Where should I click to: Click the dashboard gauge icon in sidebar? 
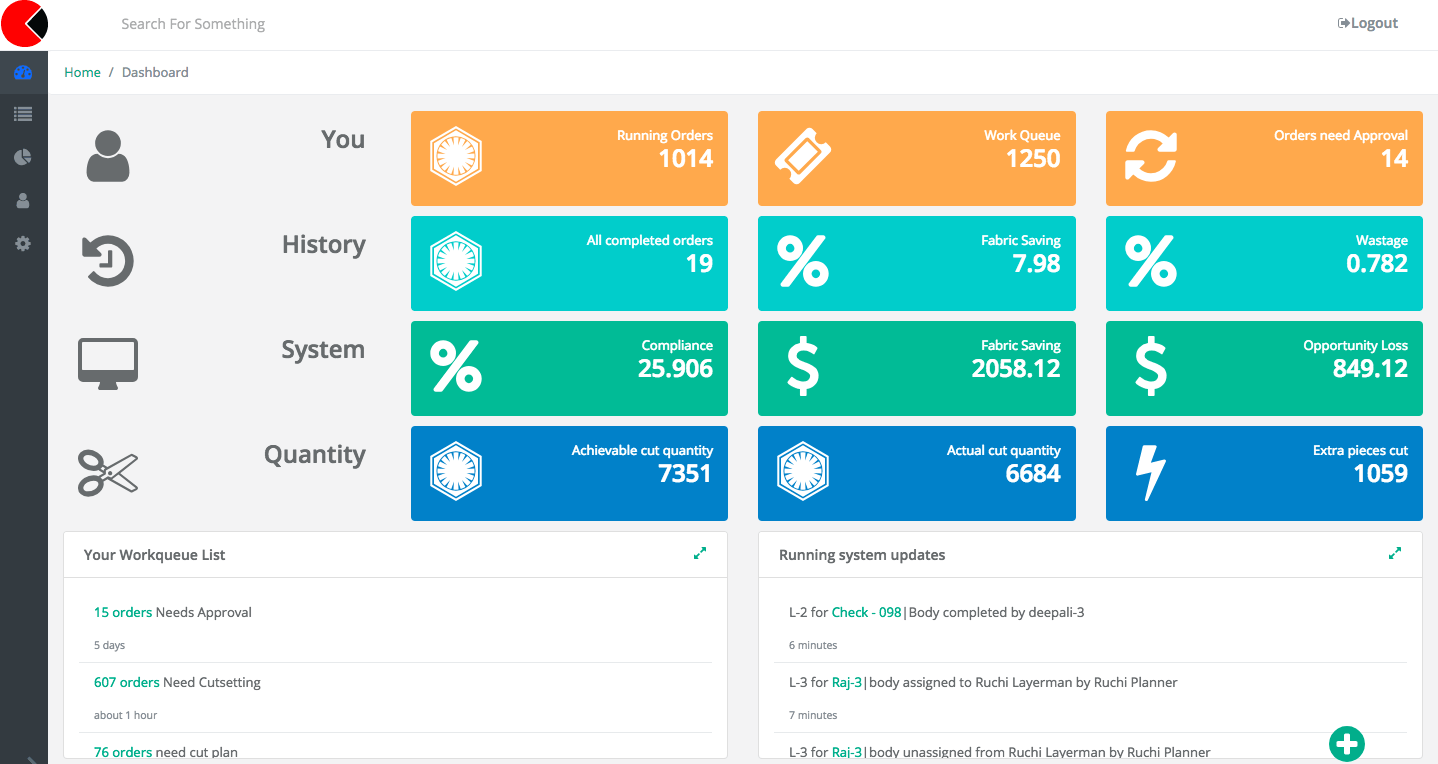(23, 73)
